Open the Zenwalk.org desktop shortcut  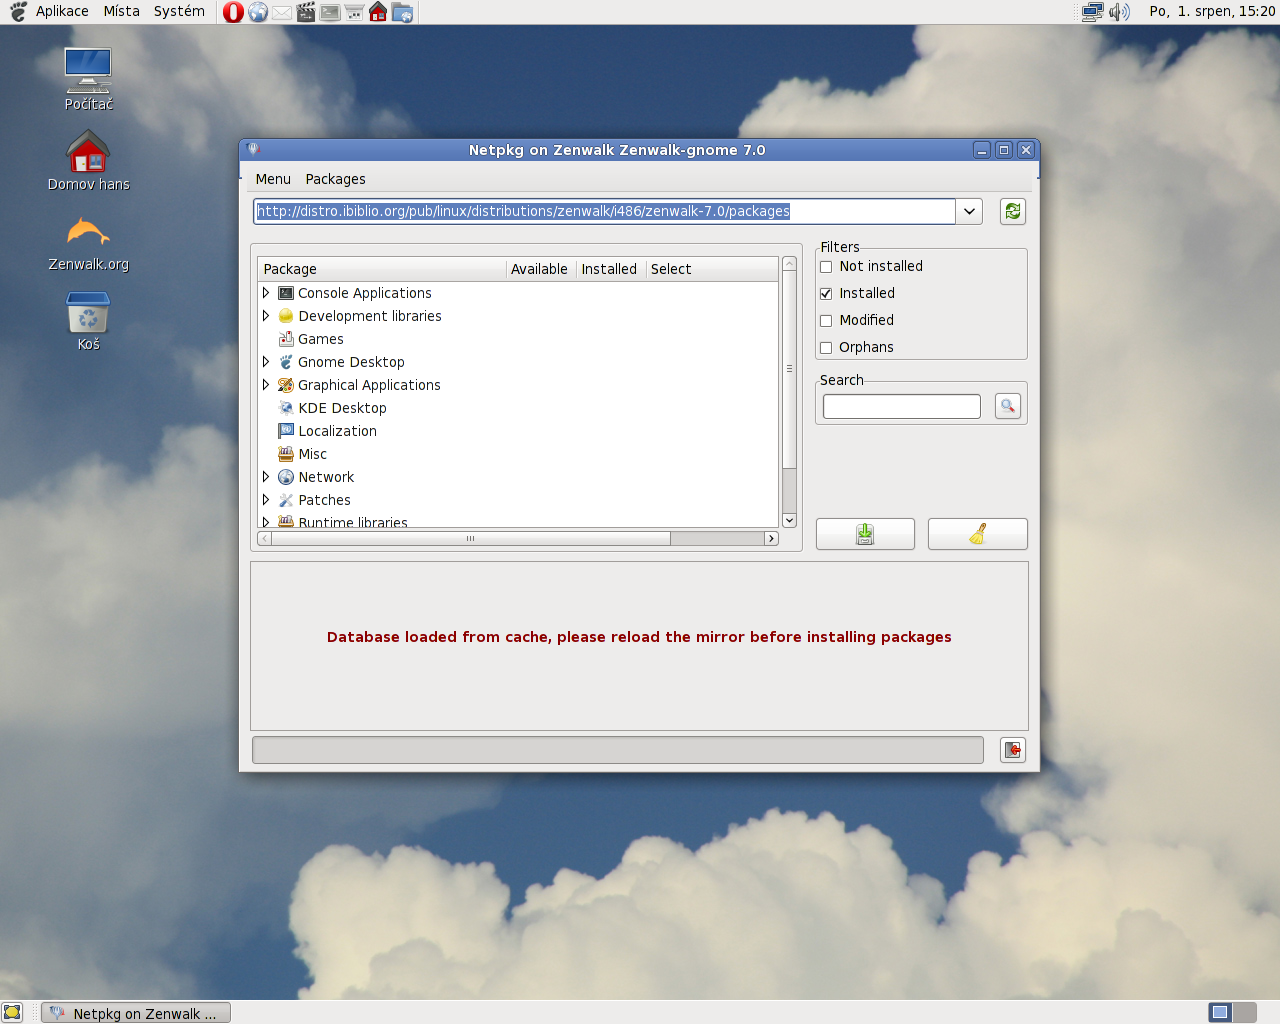88,242
